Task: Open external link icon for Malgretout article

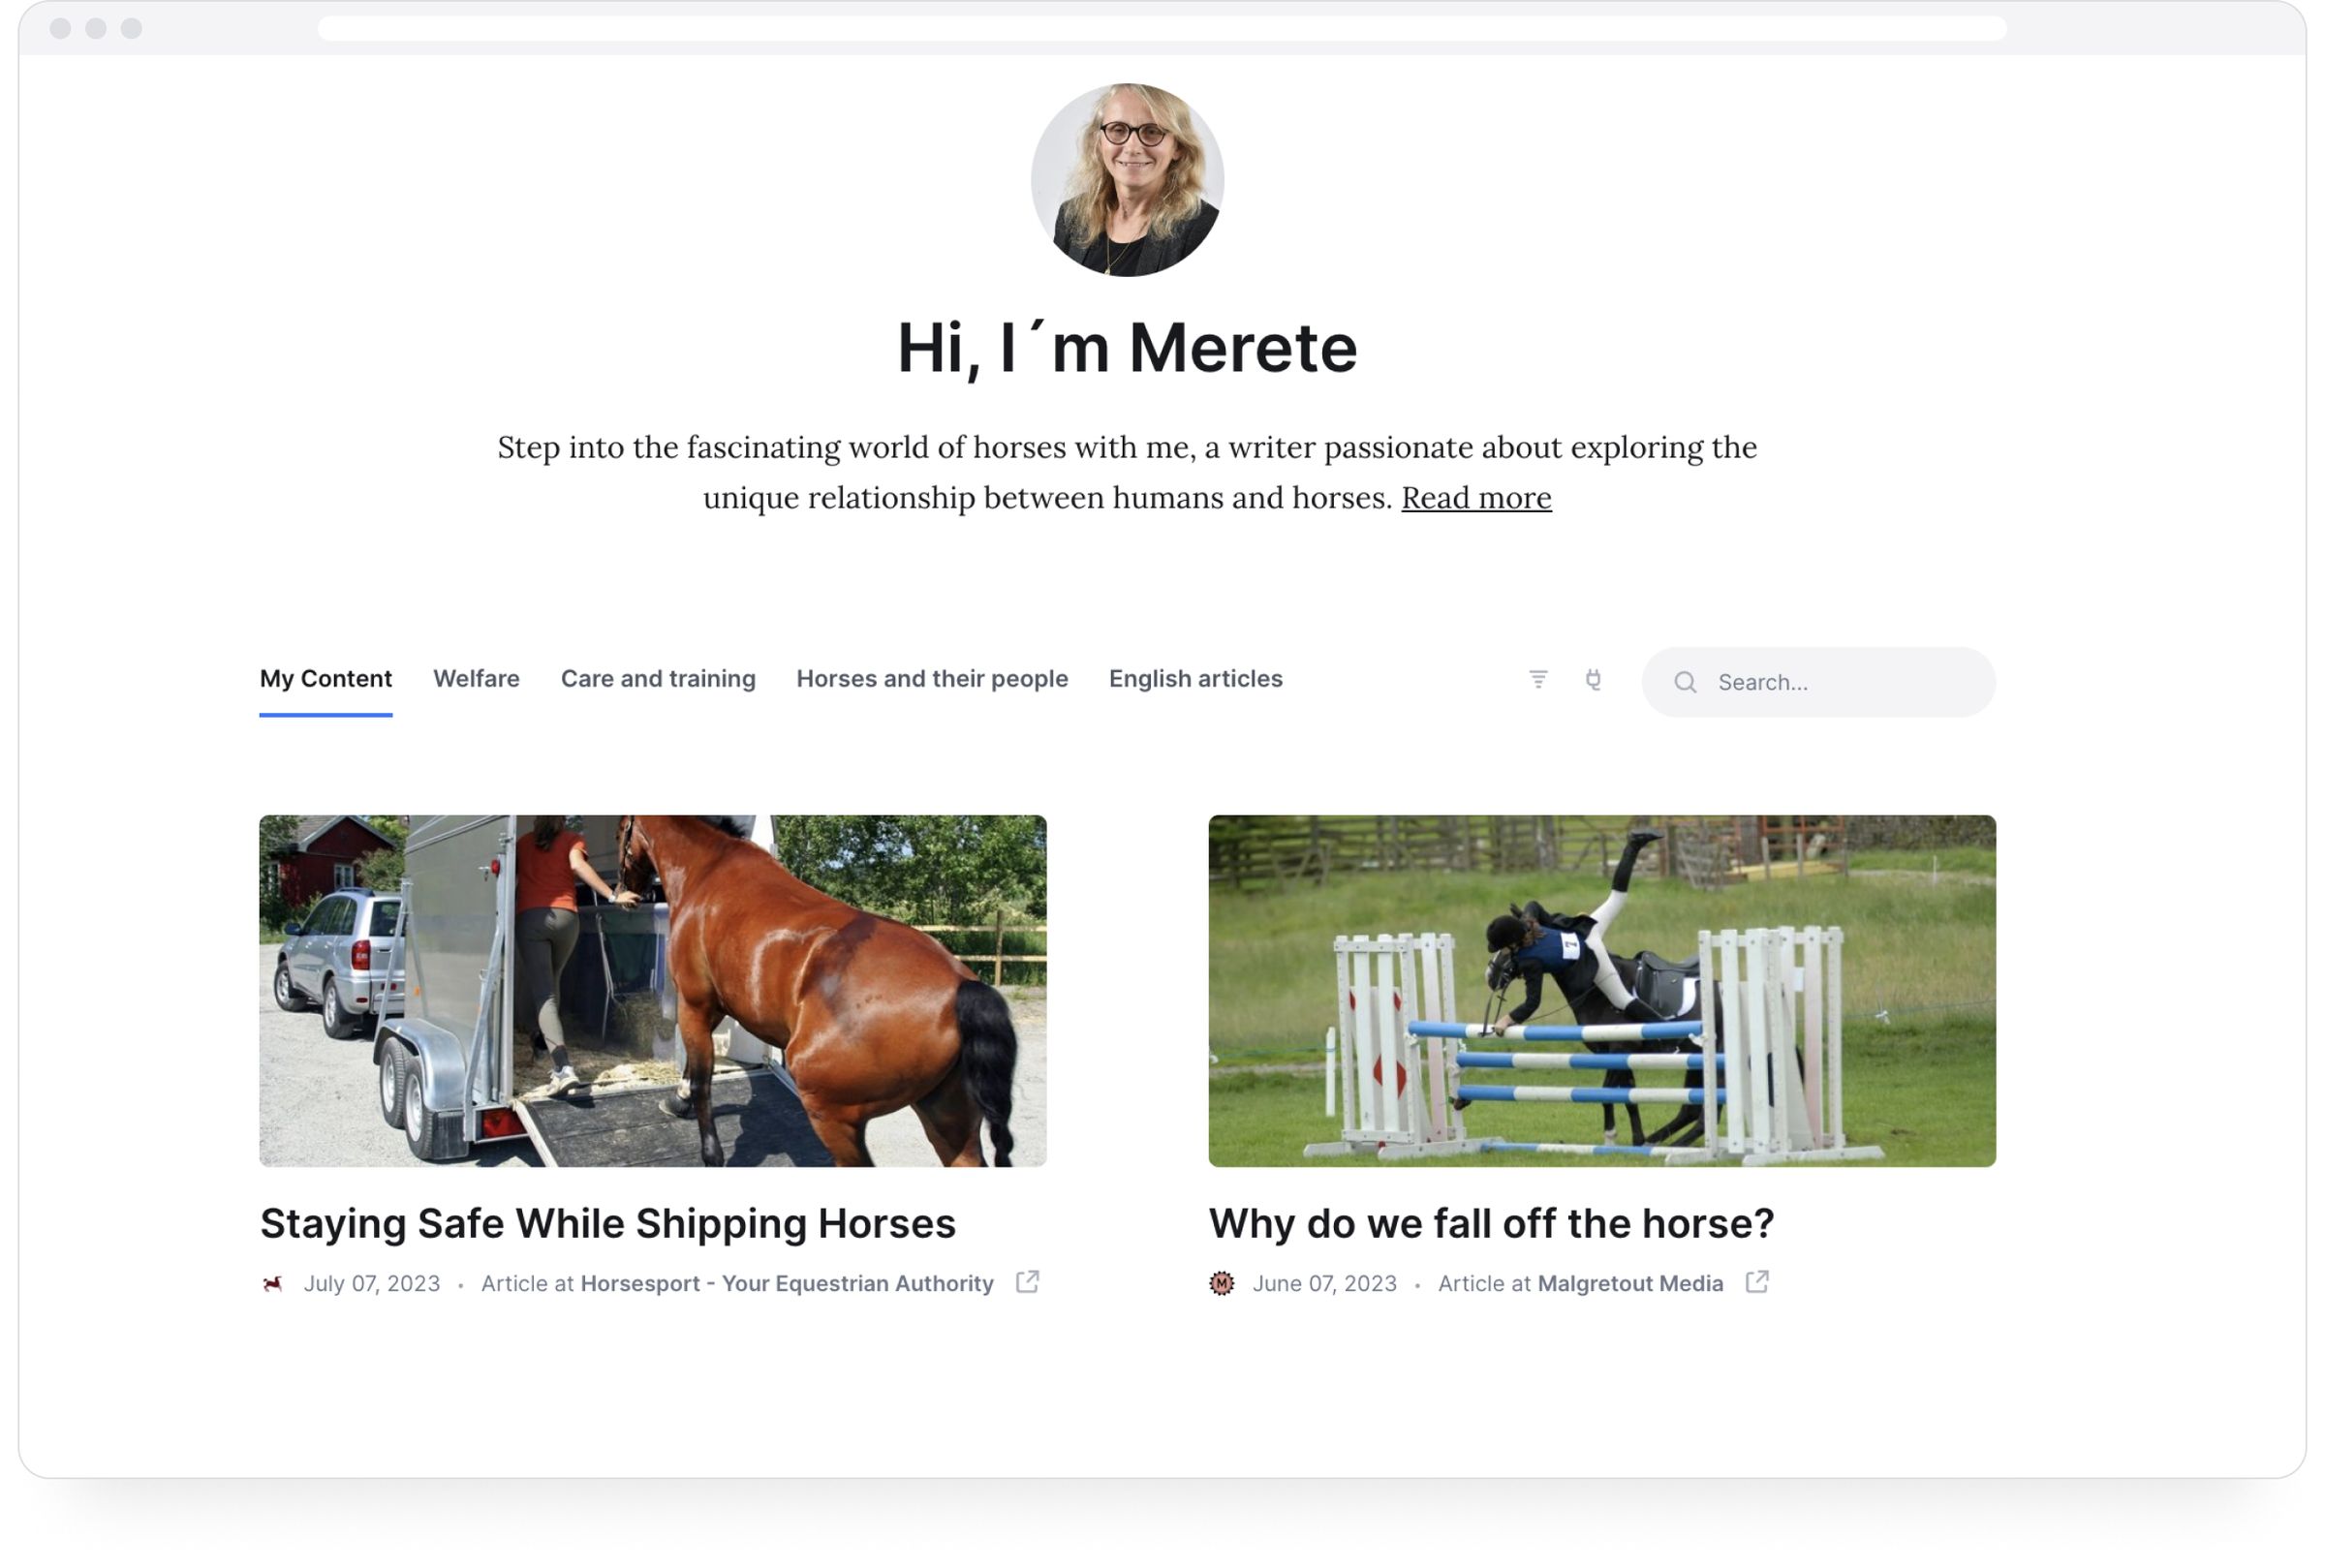Action: [1757, 1282]
